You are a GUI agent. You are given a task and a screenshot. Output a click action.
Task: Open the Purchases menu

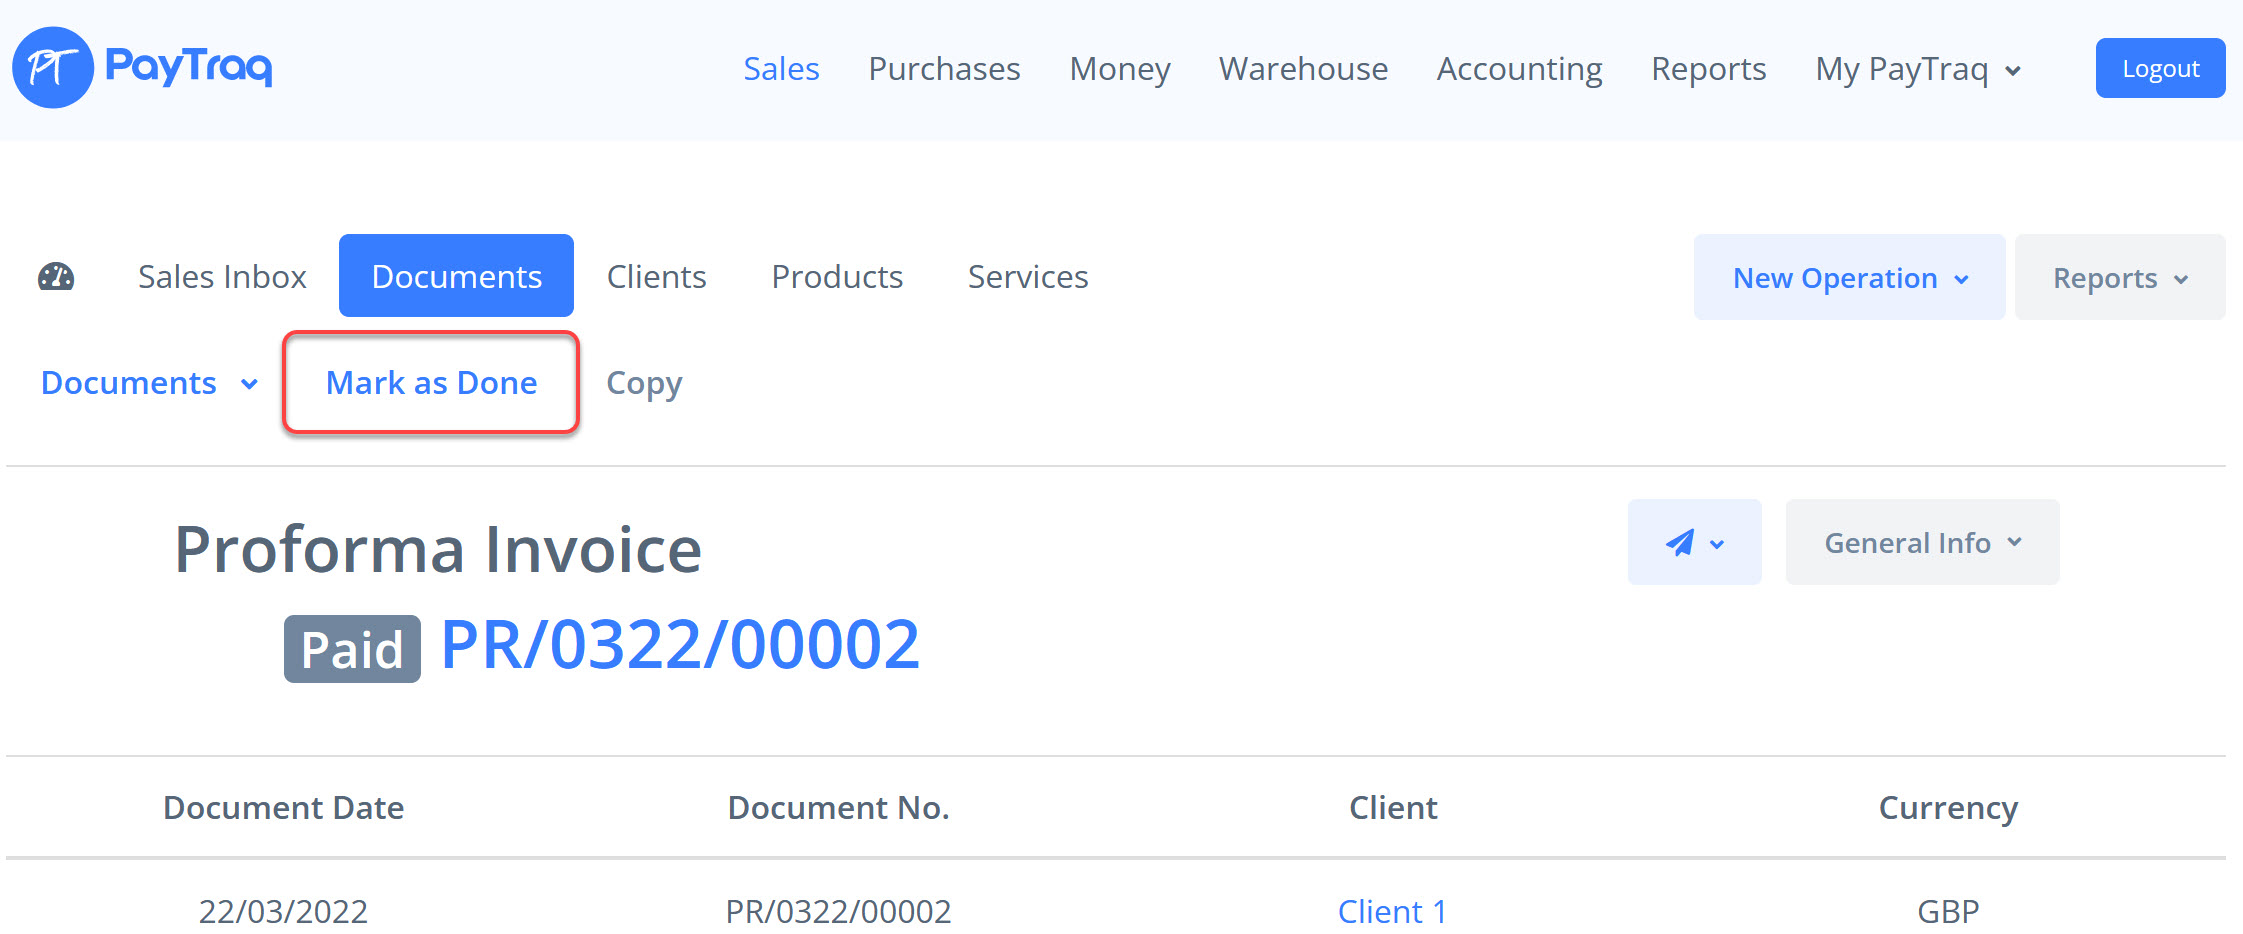[944, 69]
